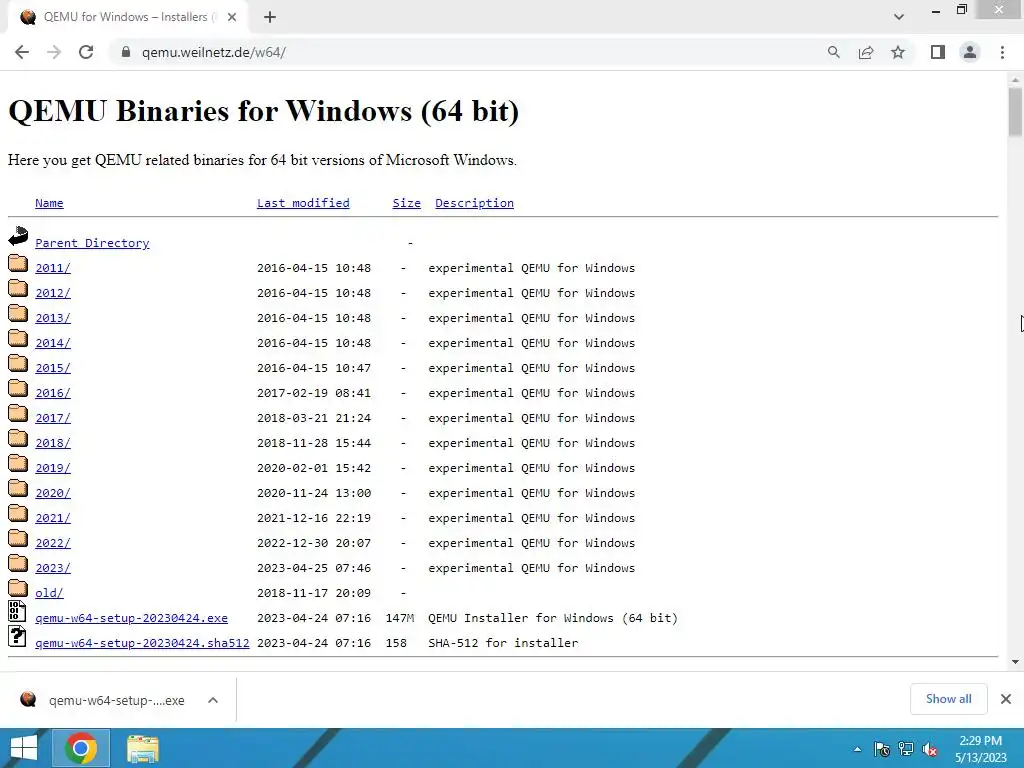Open the 2021/ folder link
This screenshot has width=1024, height=768.
coord(53,518)
